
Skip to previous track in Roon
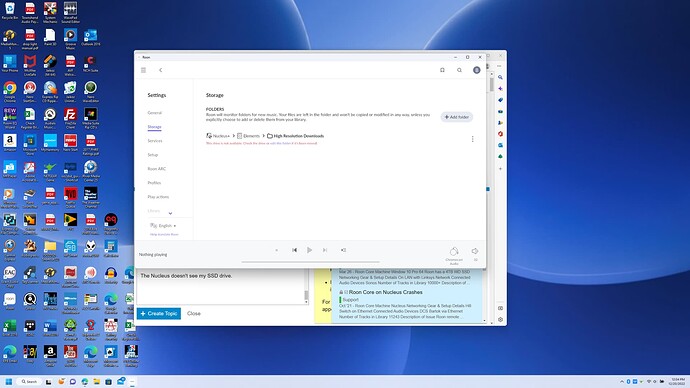(x=294, y=250)
